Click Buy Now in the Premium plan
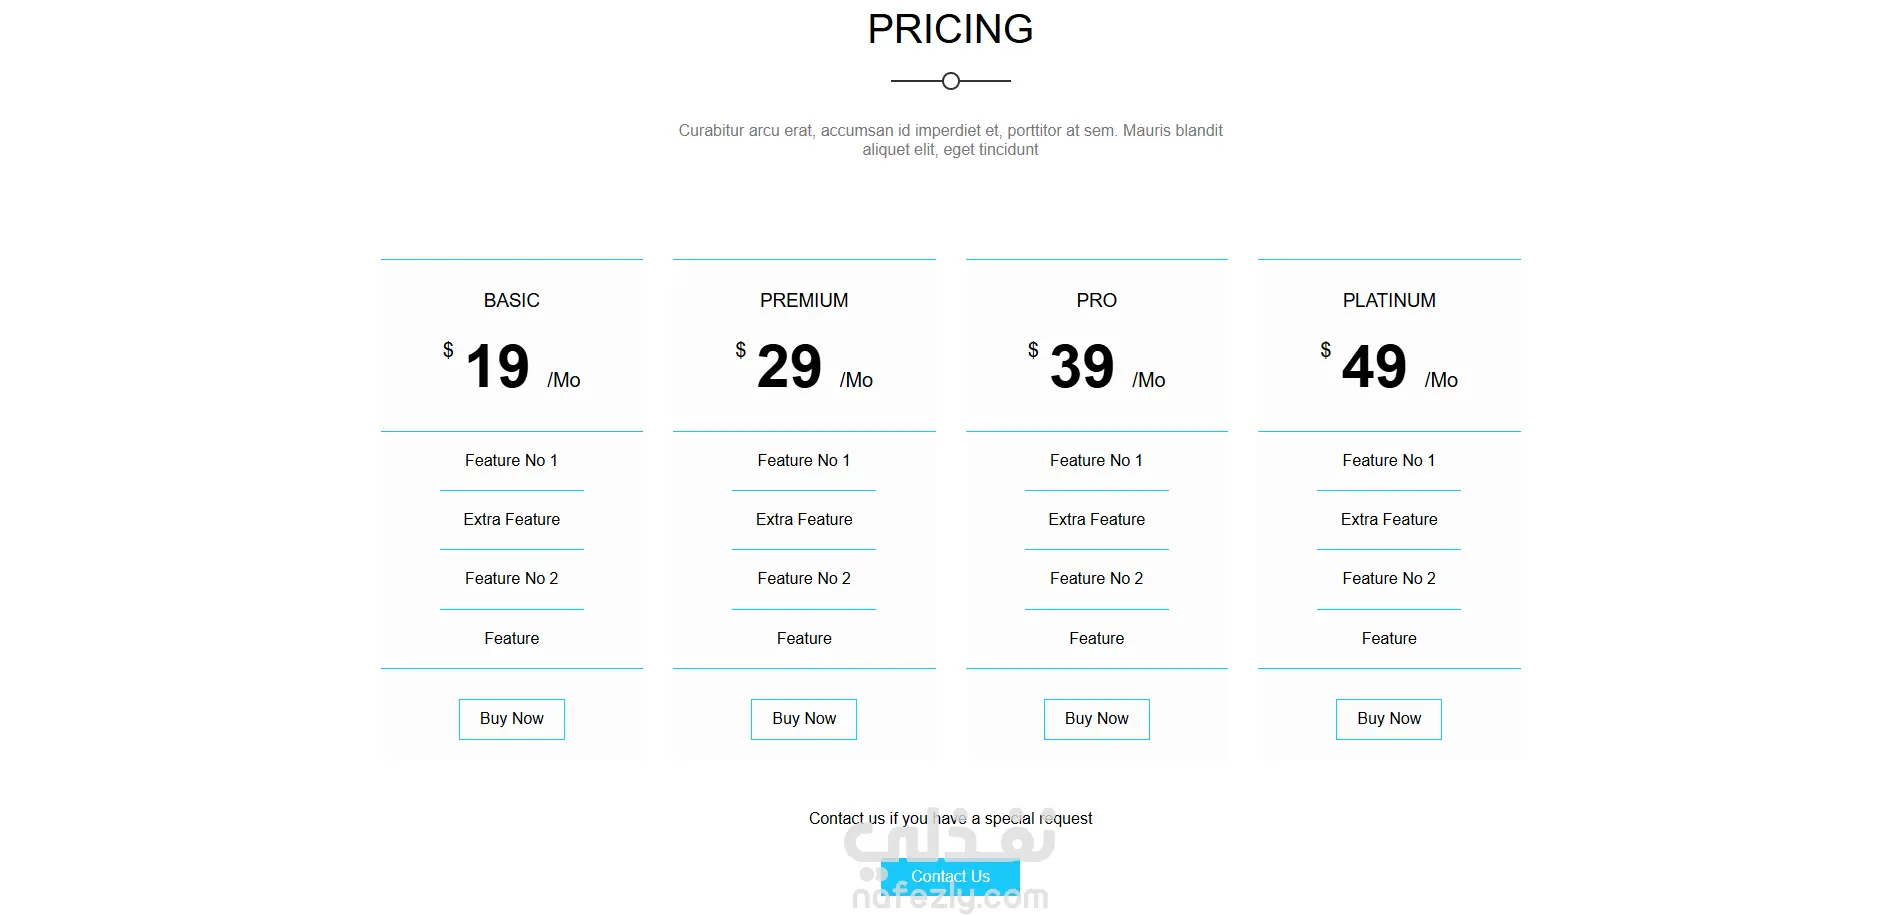The image size is (1900, 916). point(804,719)
